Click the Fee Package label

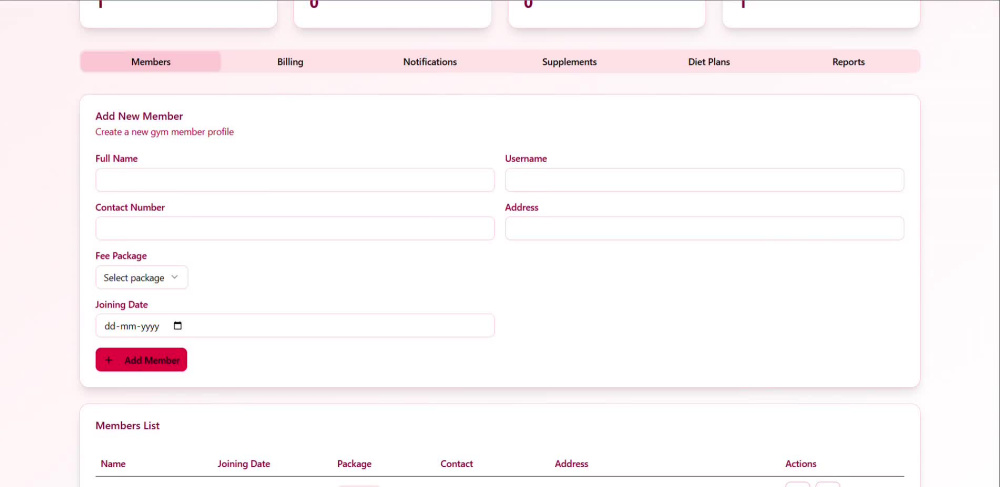(x=121, y=256)
